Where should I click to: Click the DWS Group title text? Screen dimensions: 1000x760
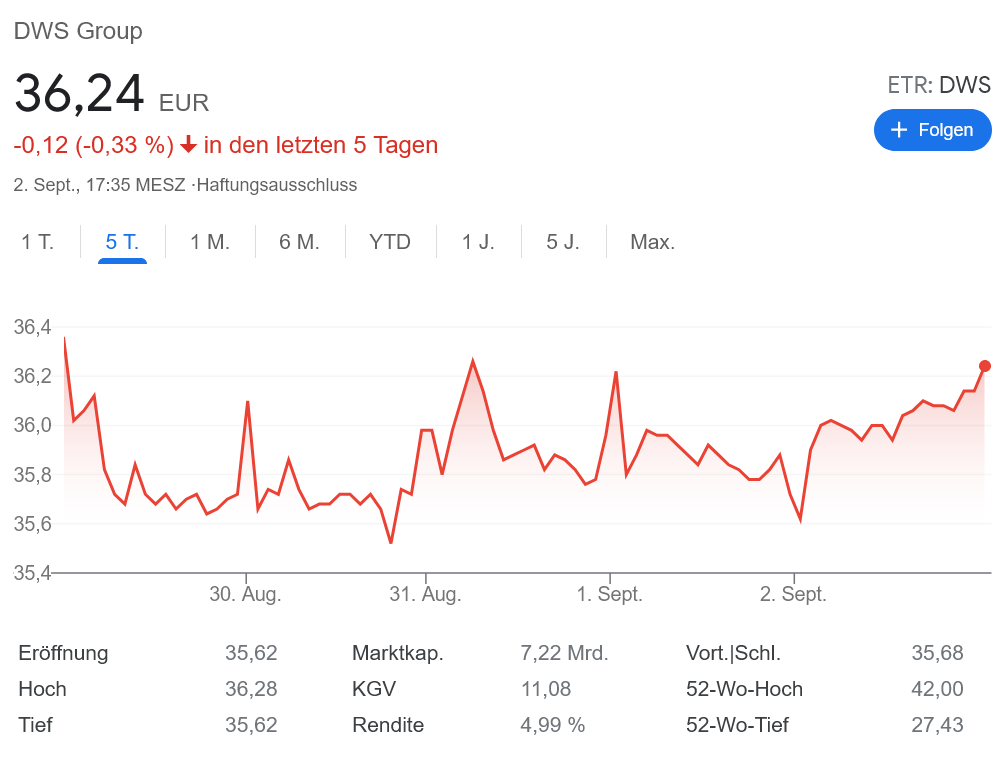(78, 31)
